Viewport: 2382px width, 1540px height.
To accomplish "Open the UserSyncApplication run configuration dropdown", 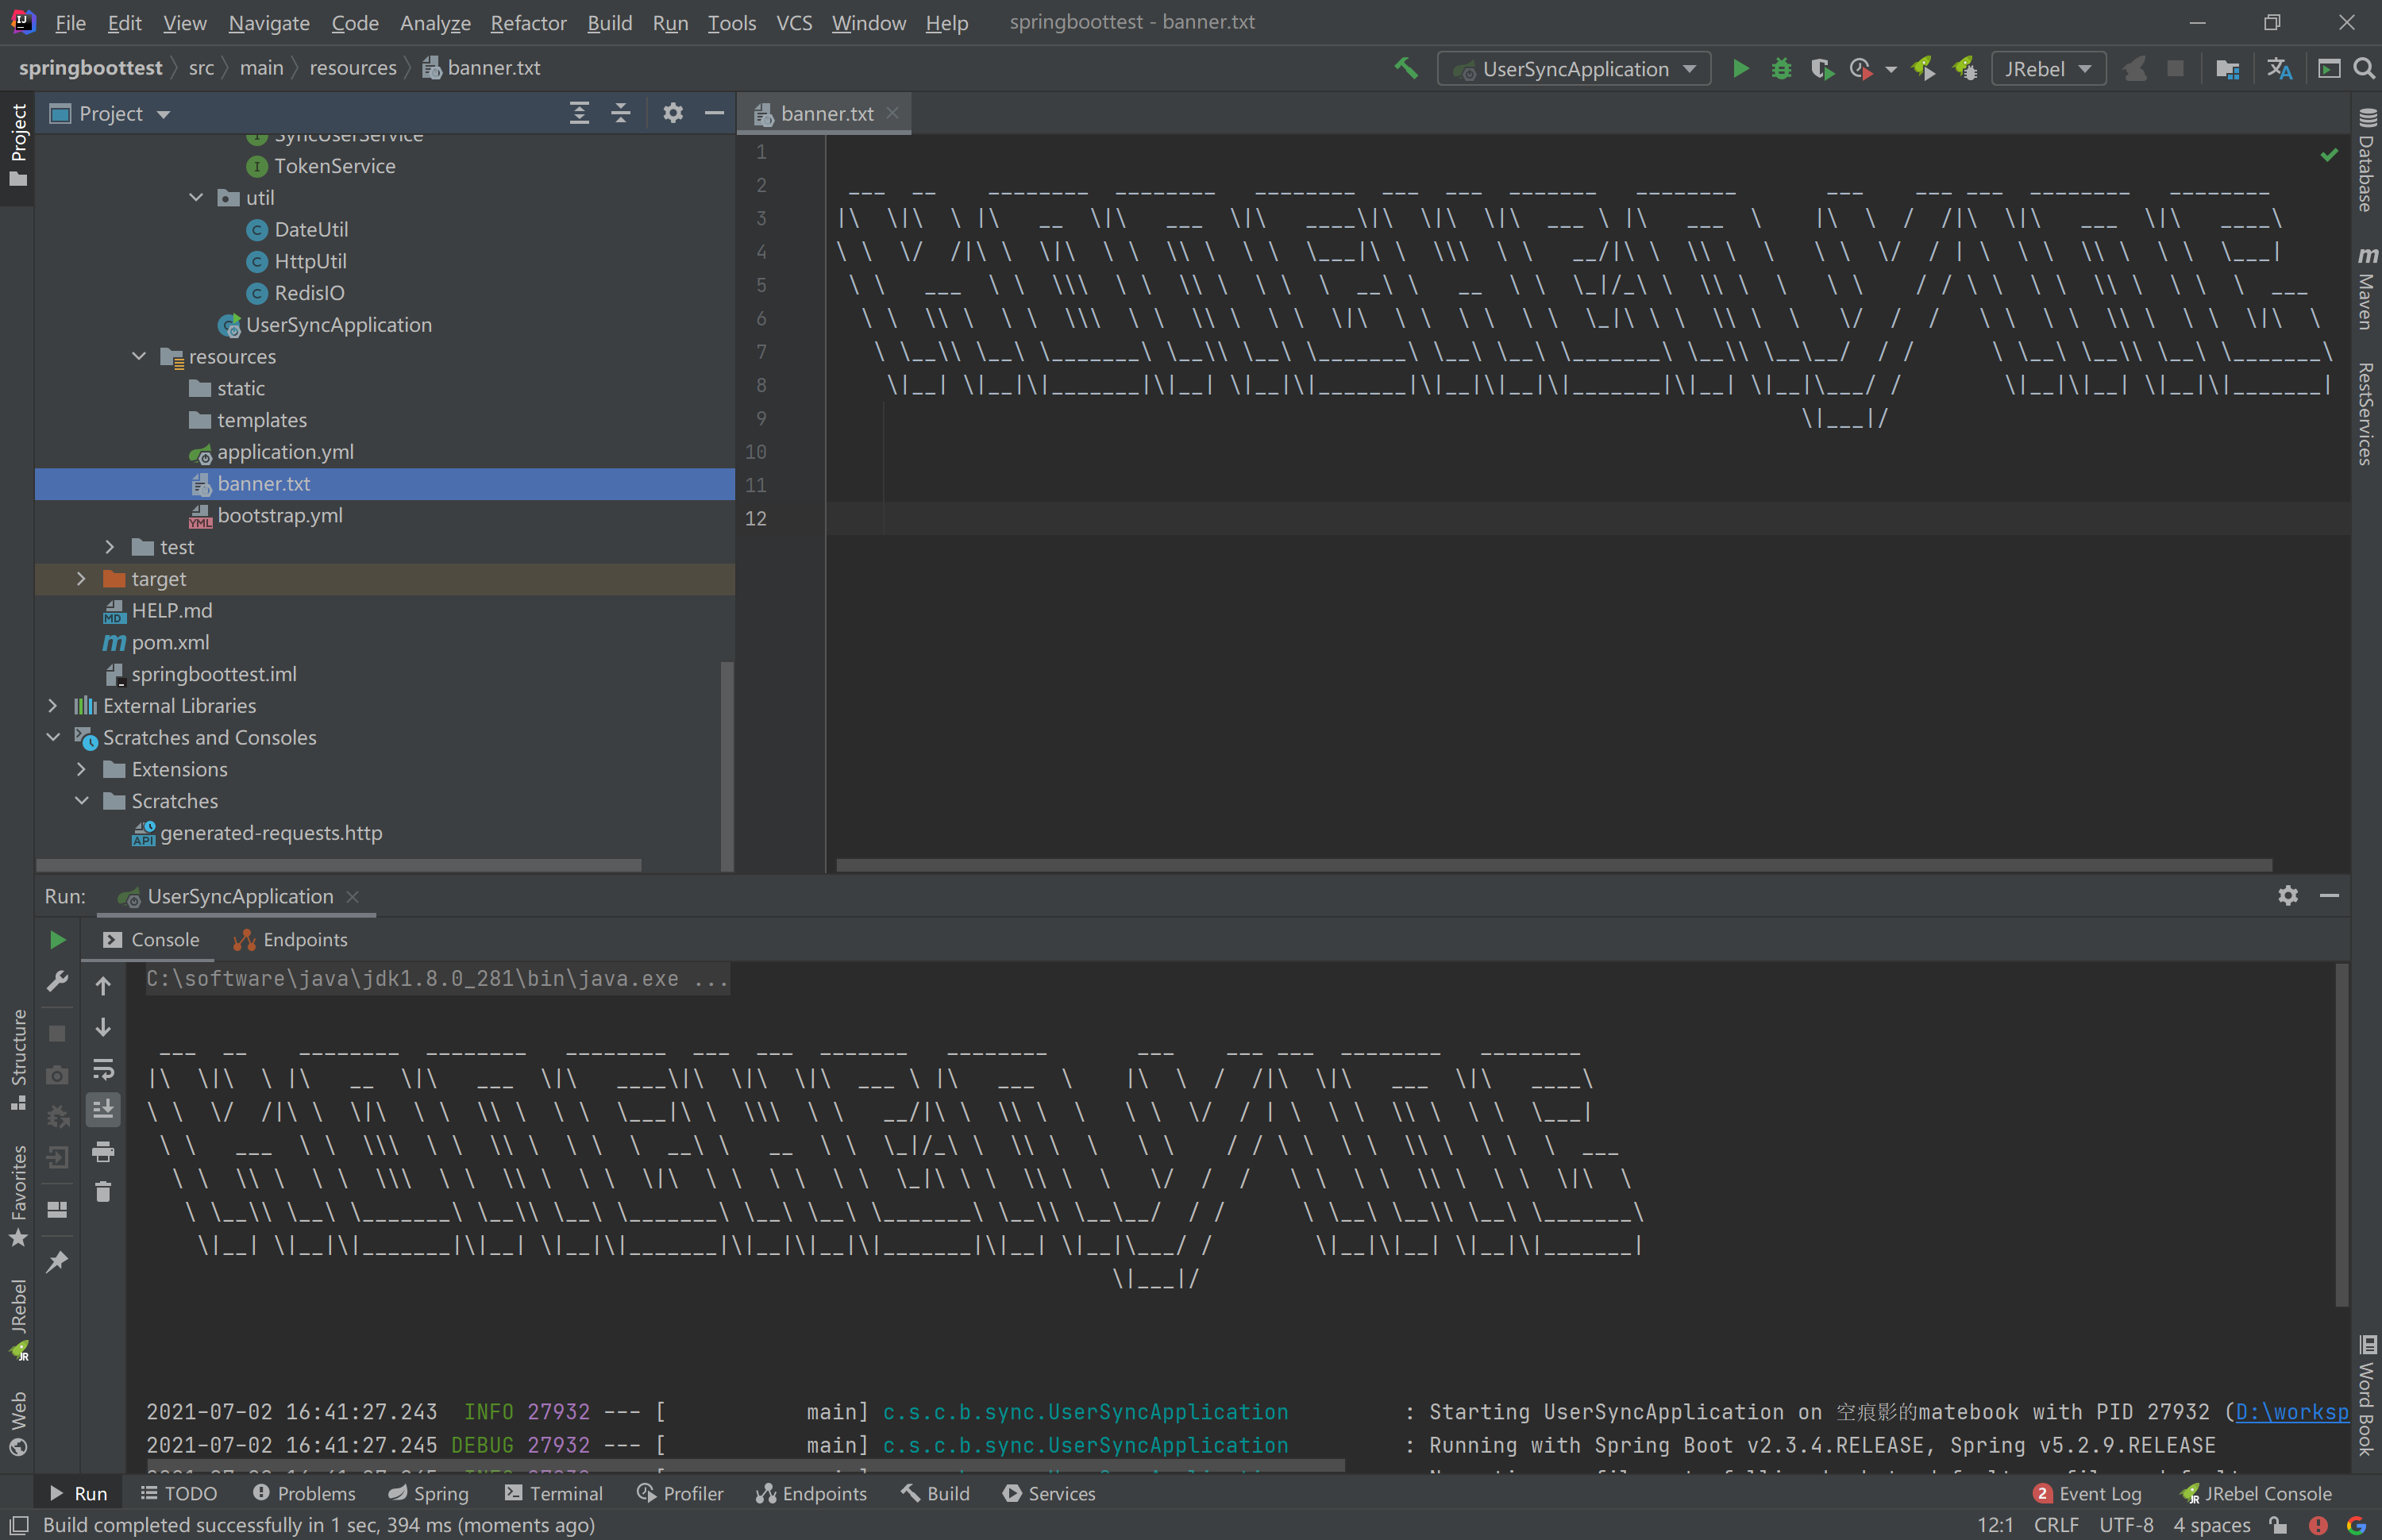I will (x=1575, y=69).
